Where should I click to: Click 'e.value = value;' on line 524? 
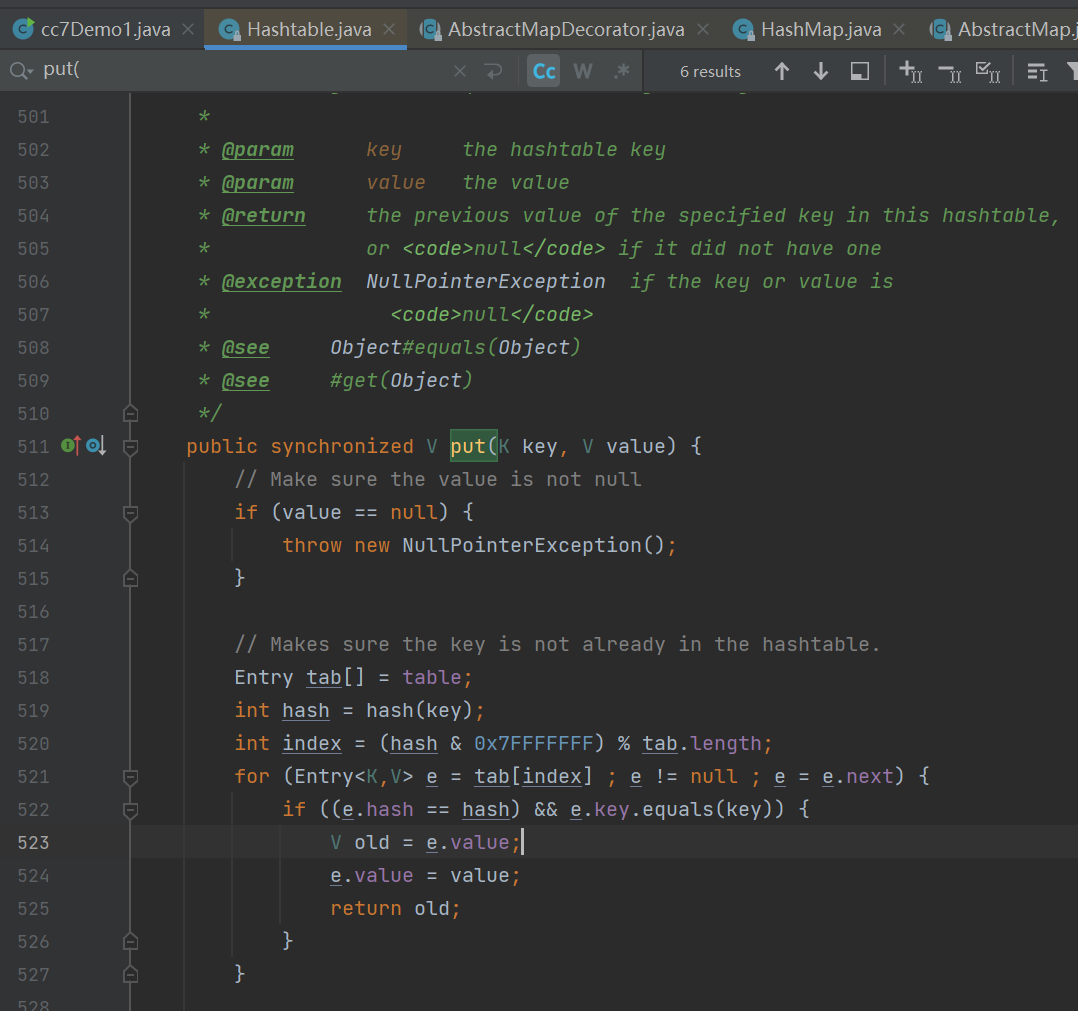pos(426,876)
